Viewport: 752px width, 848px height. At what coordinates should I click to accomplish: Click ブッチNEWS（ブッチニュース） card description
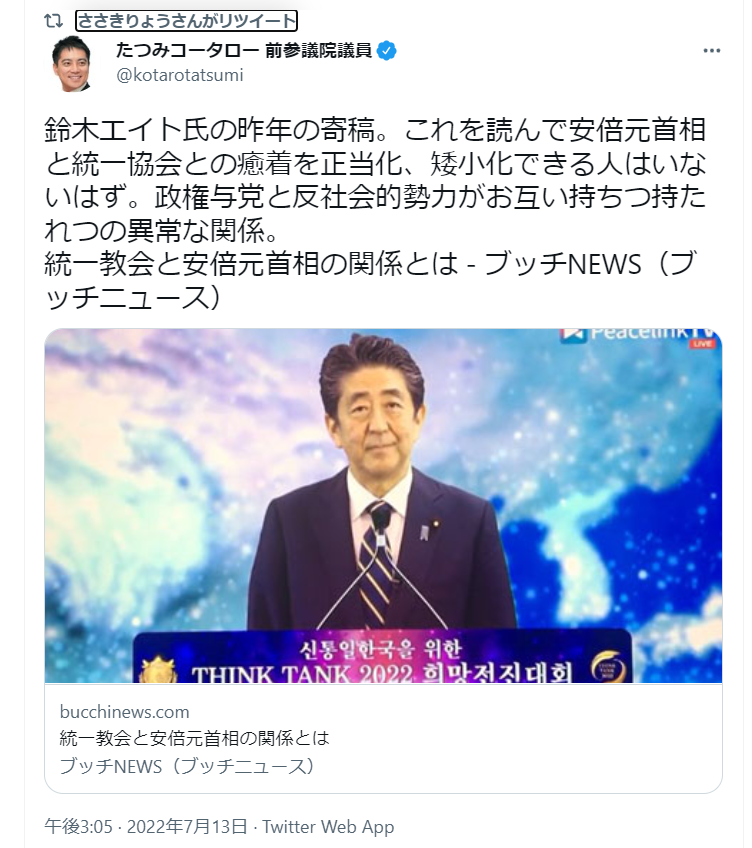(187, 766)
